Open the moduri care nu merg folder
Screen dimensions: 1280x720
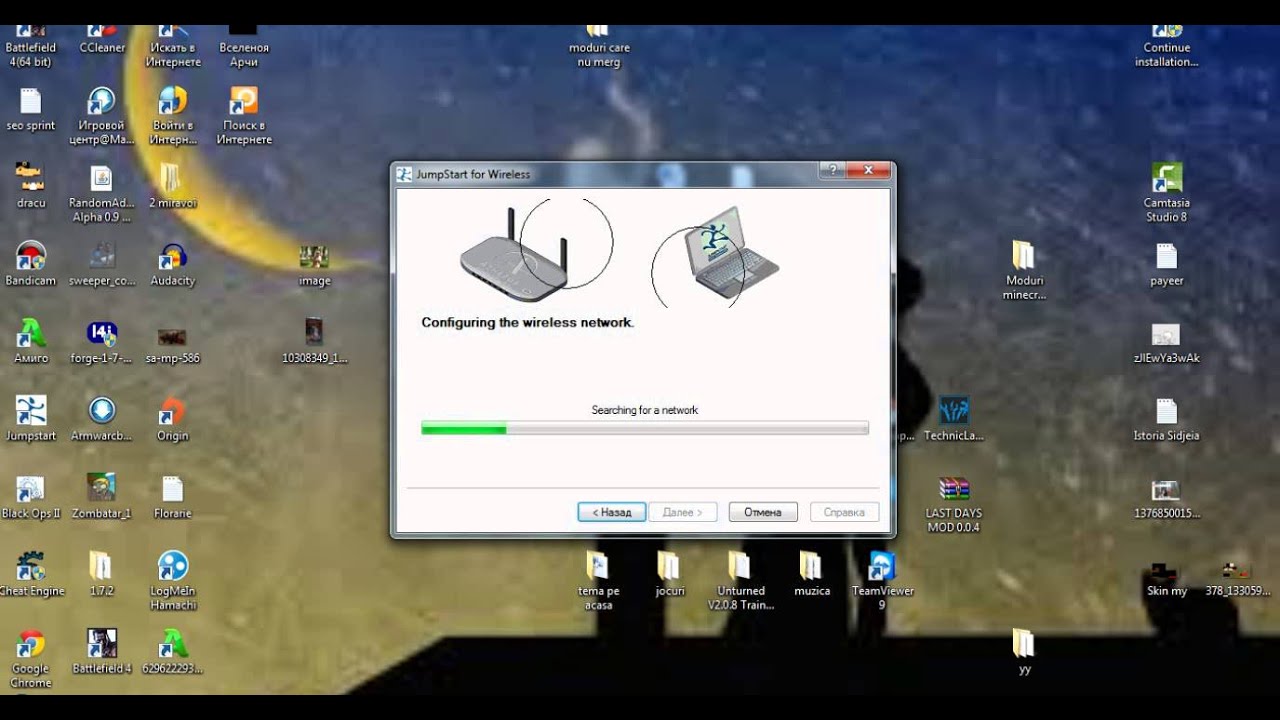click(x=598, y=45)
